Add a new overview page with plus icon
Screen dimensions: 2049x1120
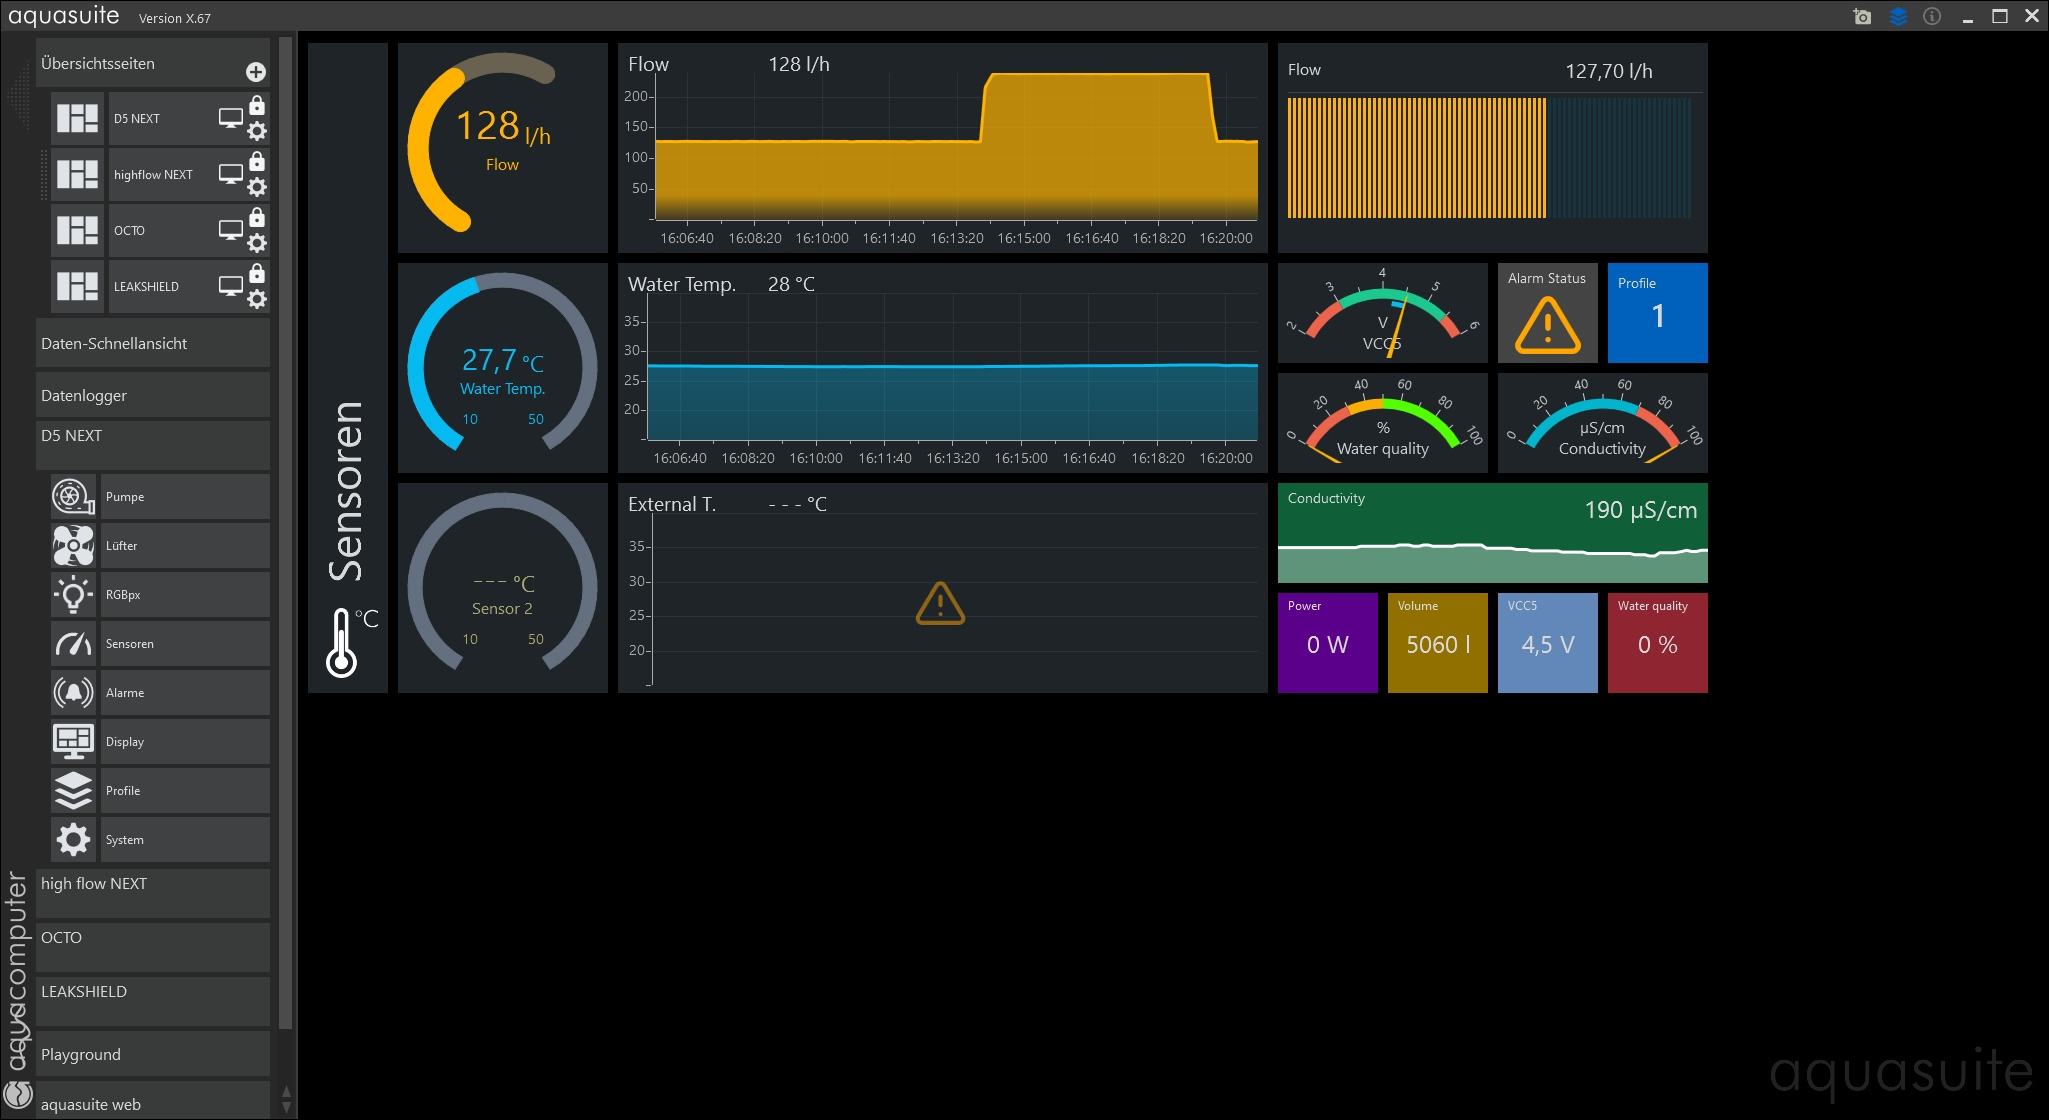point(256,72)
